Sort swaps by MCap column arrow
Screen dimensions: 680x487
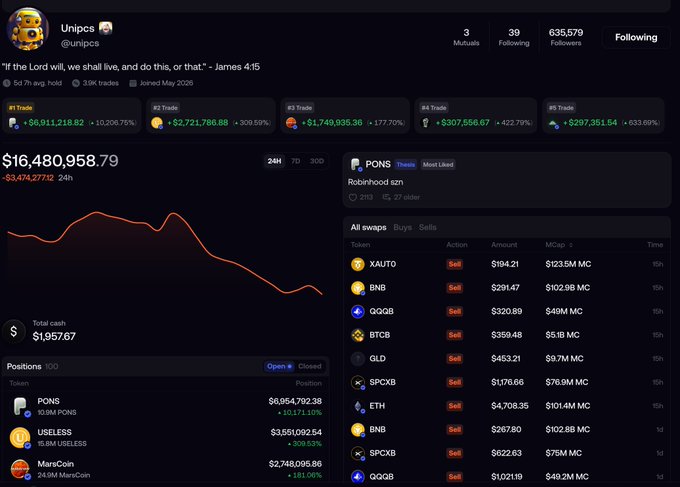(x=571, y=245)
